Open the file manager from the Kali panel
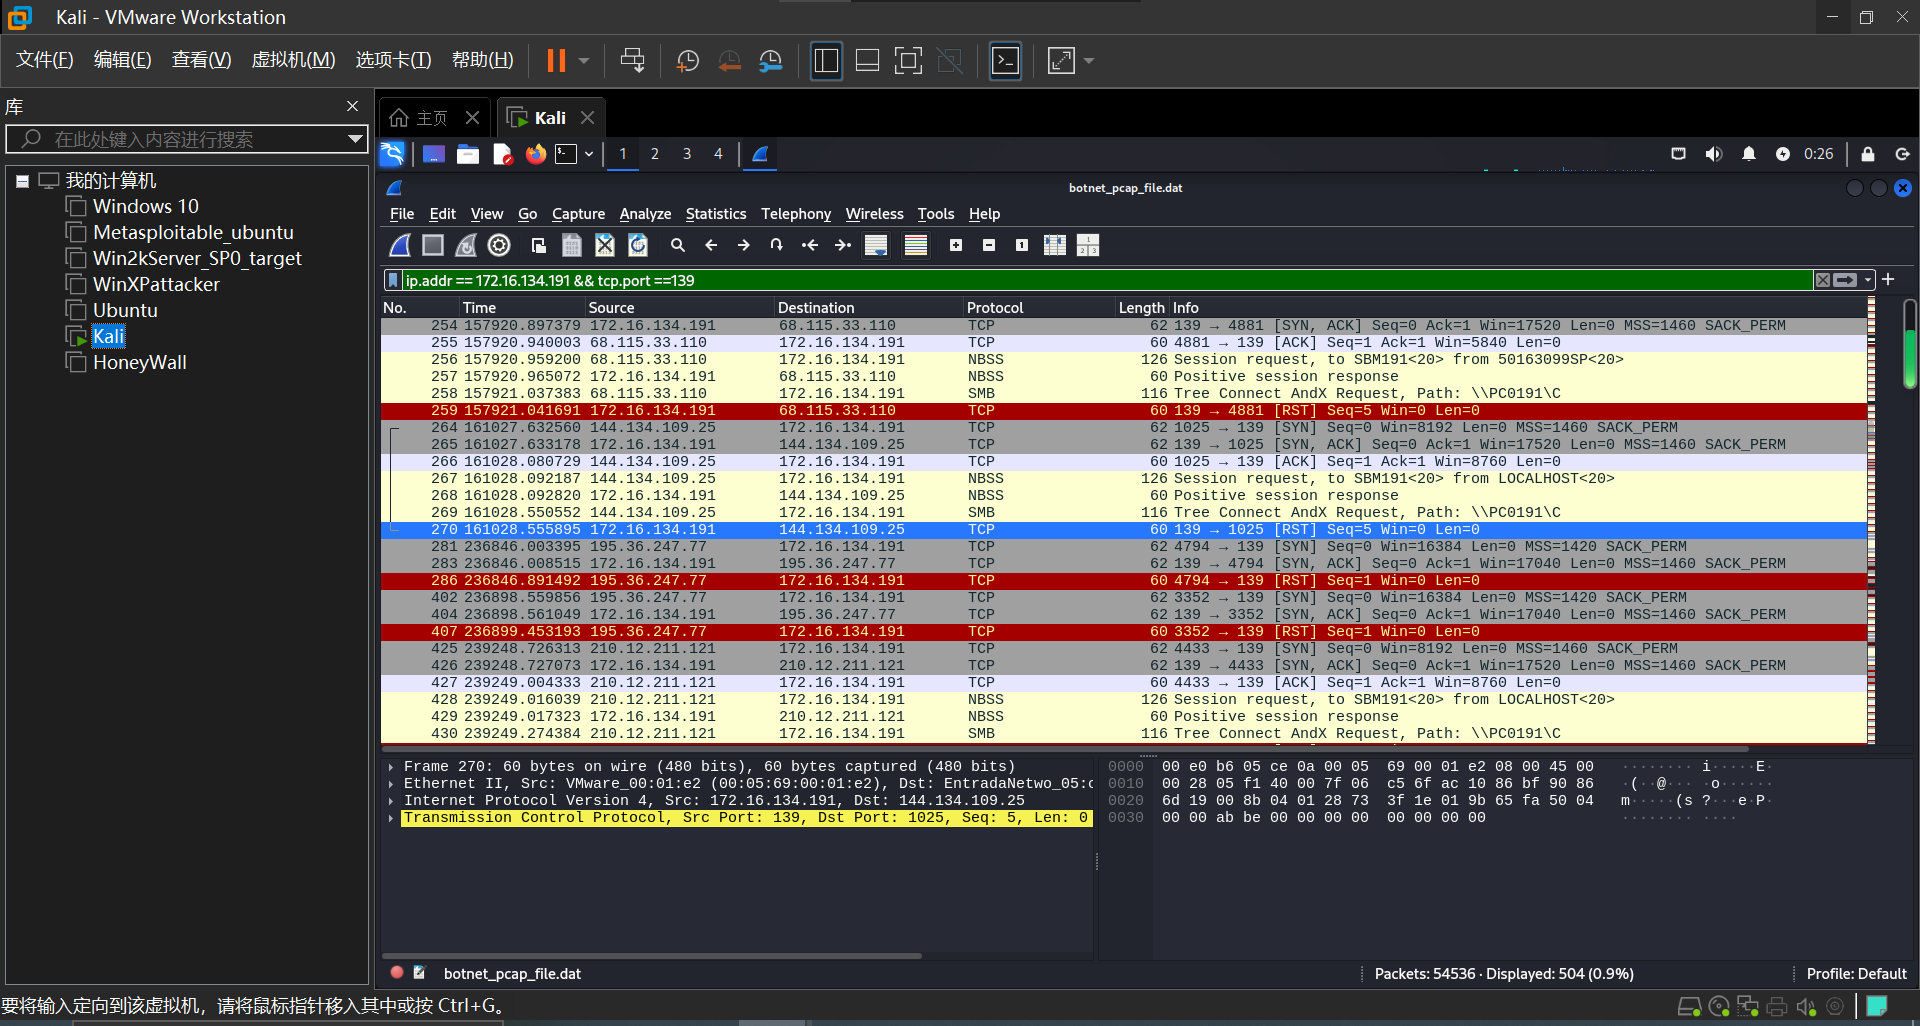 [468, 154]
